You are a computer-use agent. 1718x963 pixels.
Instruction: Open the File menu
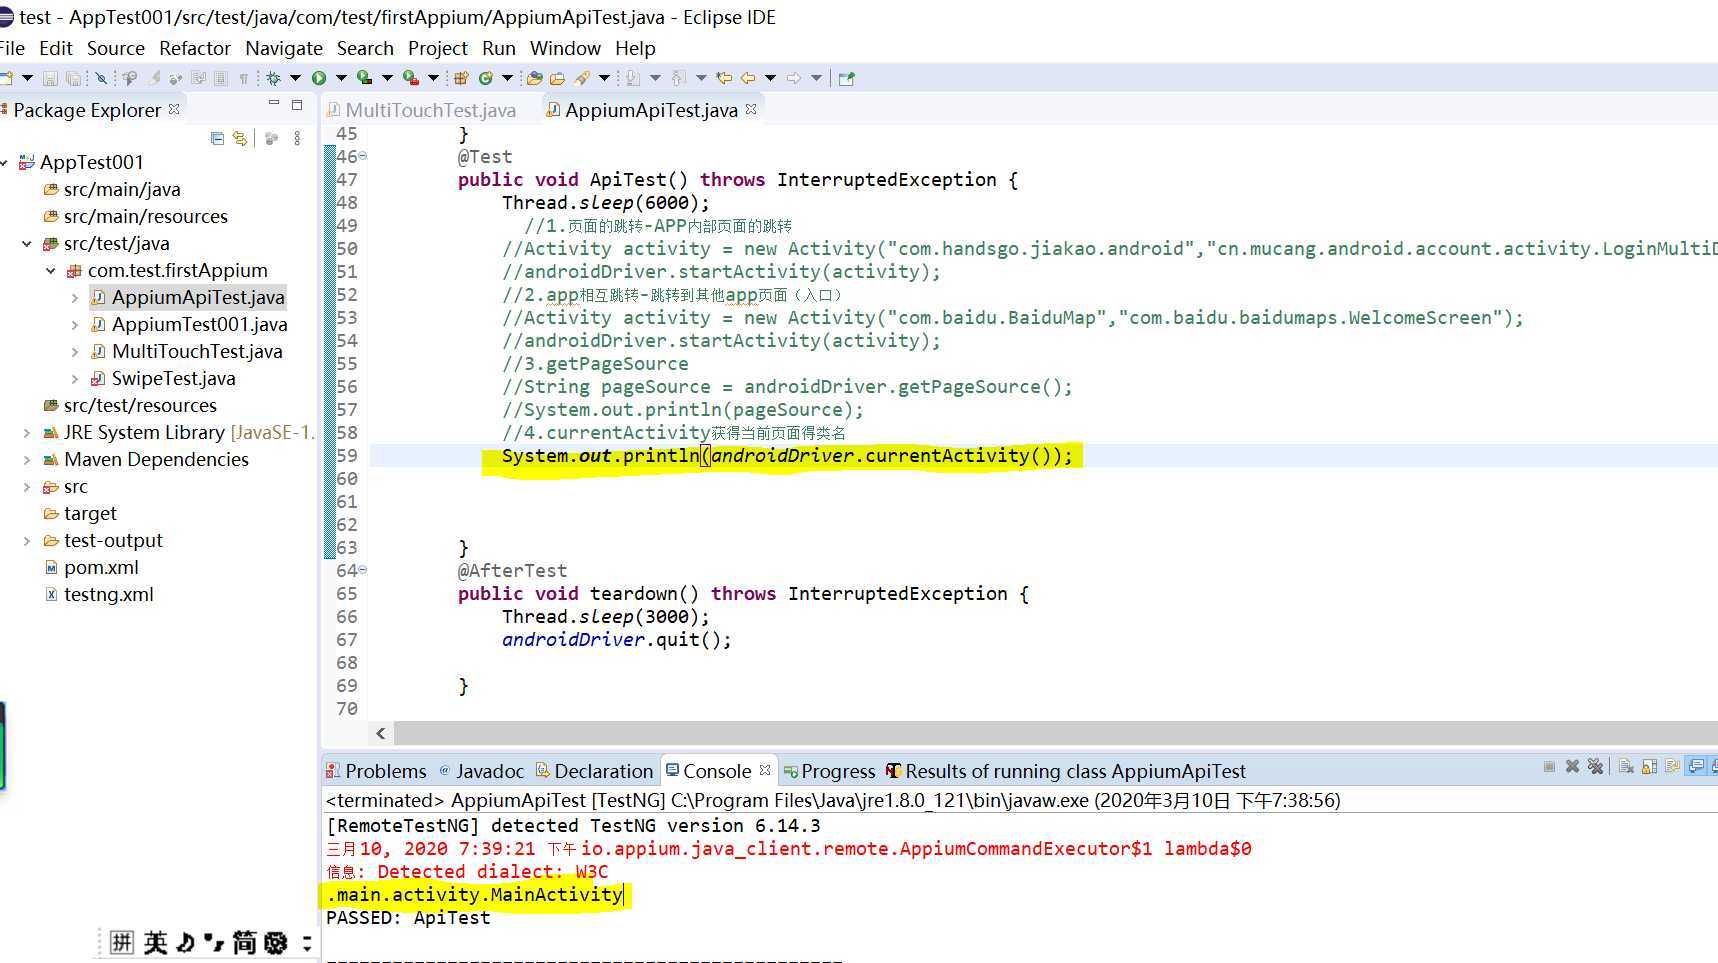pyautogui.click(x=12, y=48)
